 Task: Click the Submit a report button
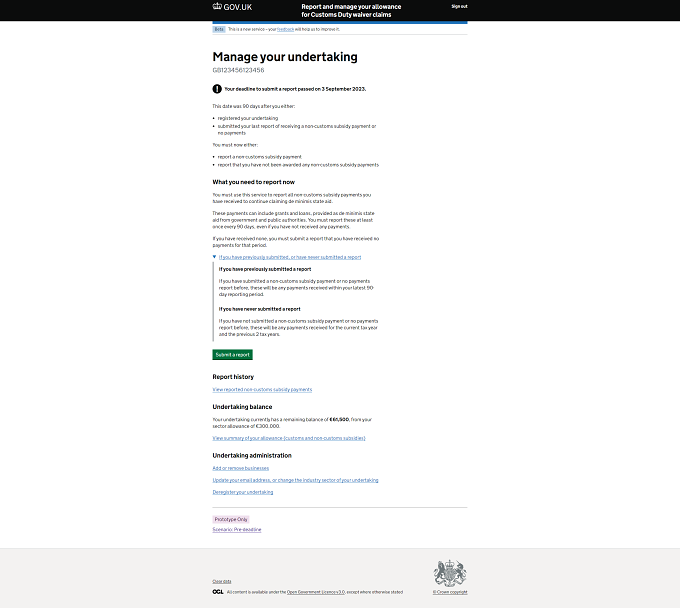tap(232, 355)
